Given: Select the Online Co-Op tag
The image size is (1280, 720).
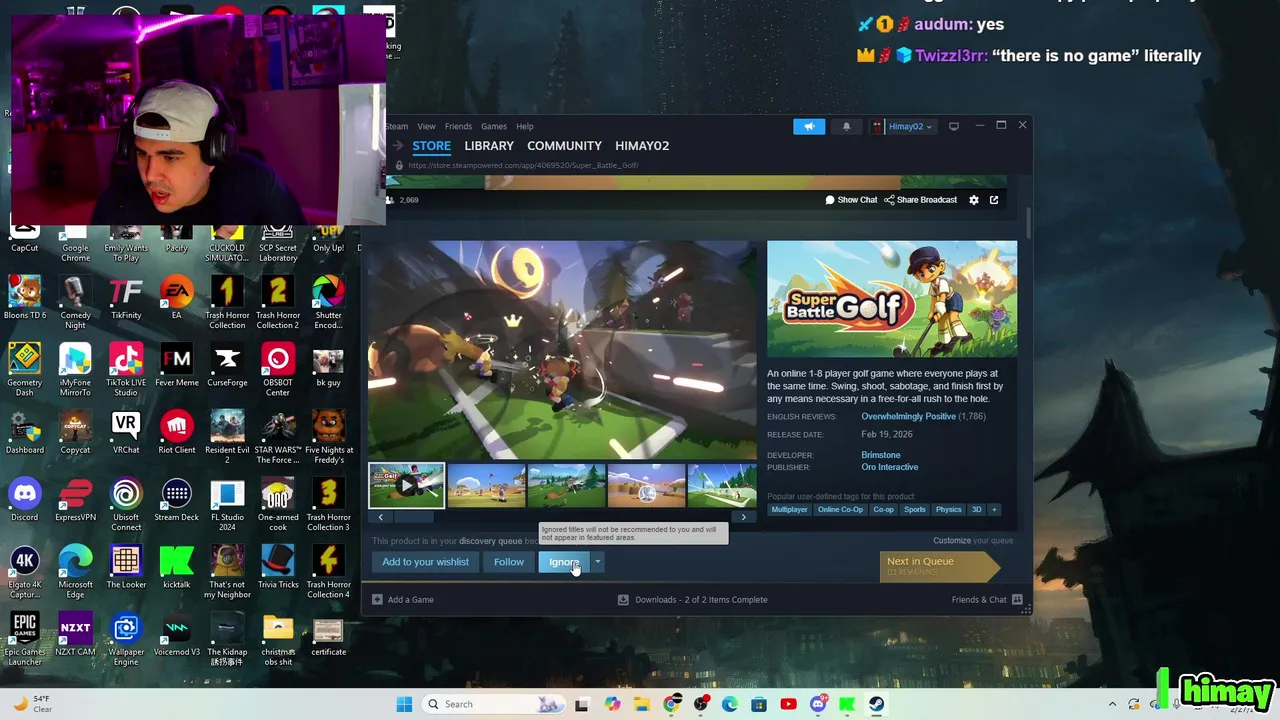Looking at the screenshot, I should coord(840,510).
